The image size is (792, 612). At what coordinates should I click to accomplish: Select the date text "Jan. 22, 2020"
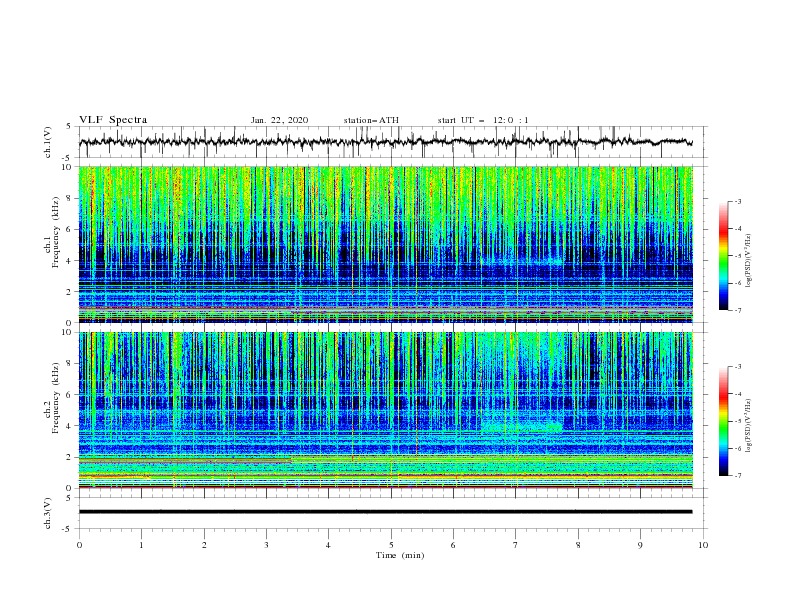[279, 120]
